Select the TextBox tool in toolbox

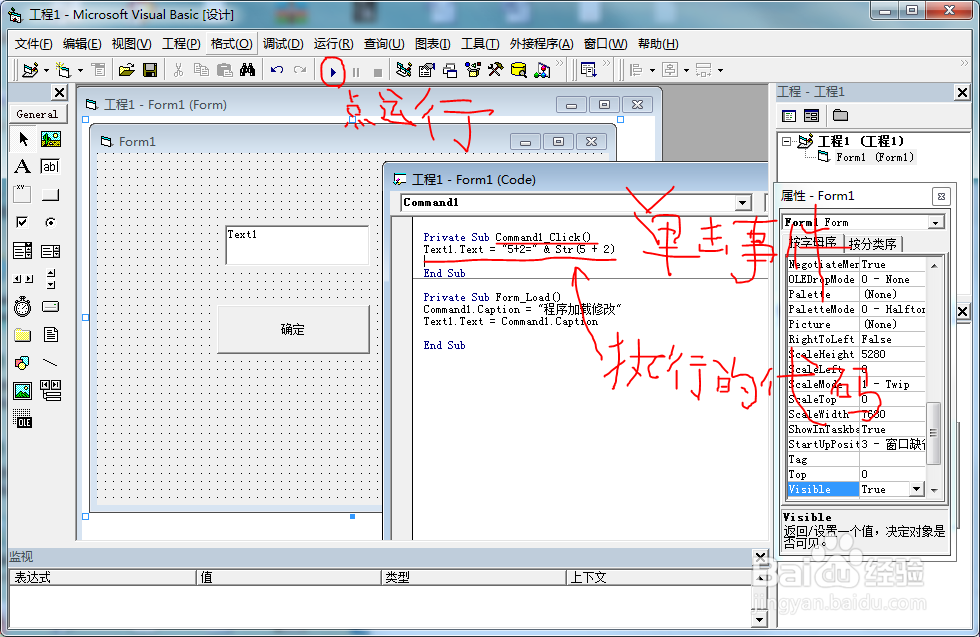click(x=51, y=166)
